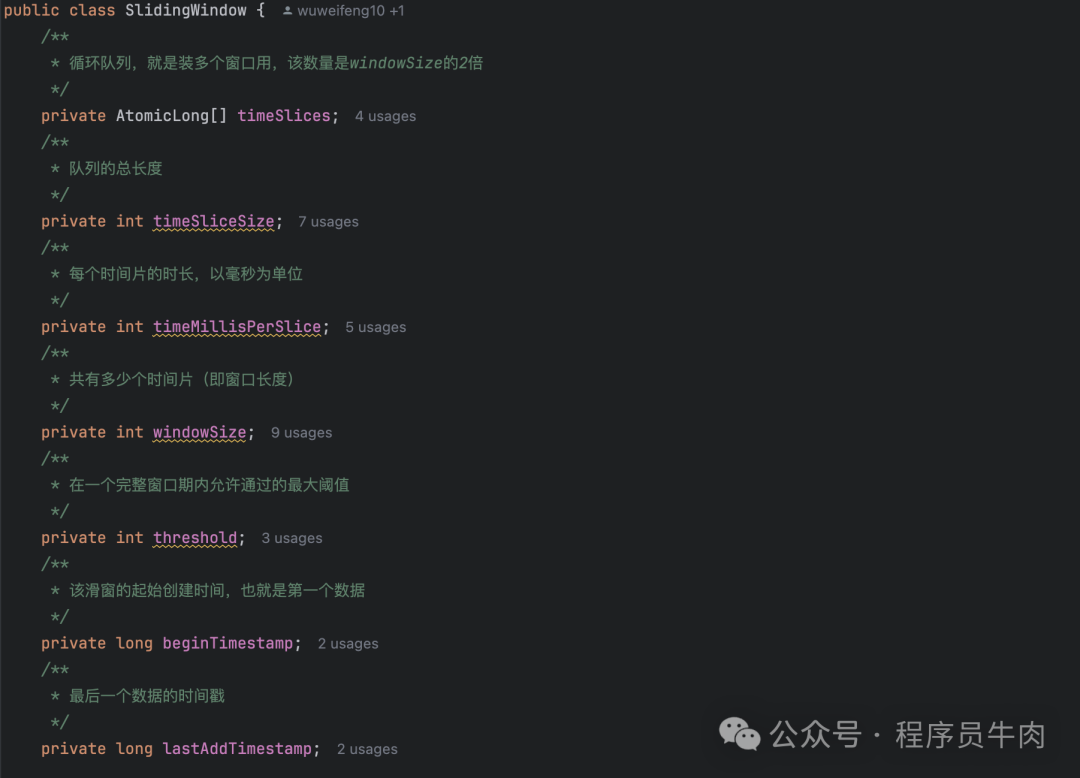Viewport: 1080px width, 778px height.
Task: View 9 usages of windowSize
Action: pos(301,432)
